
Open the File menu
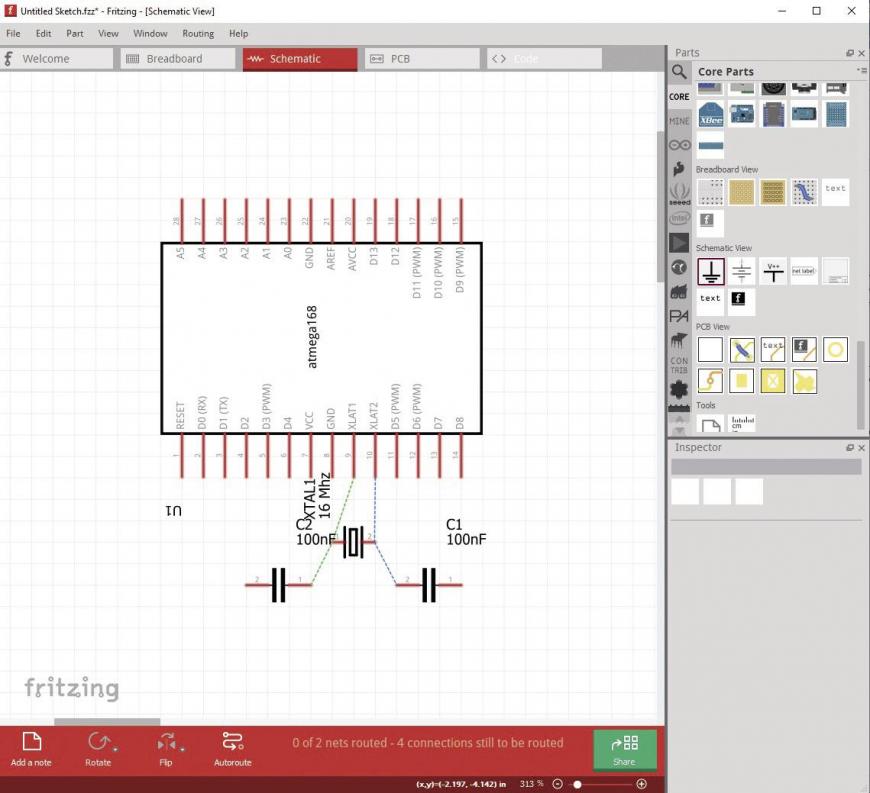[x=13, y=33]
